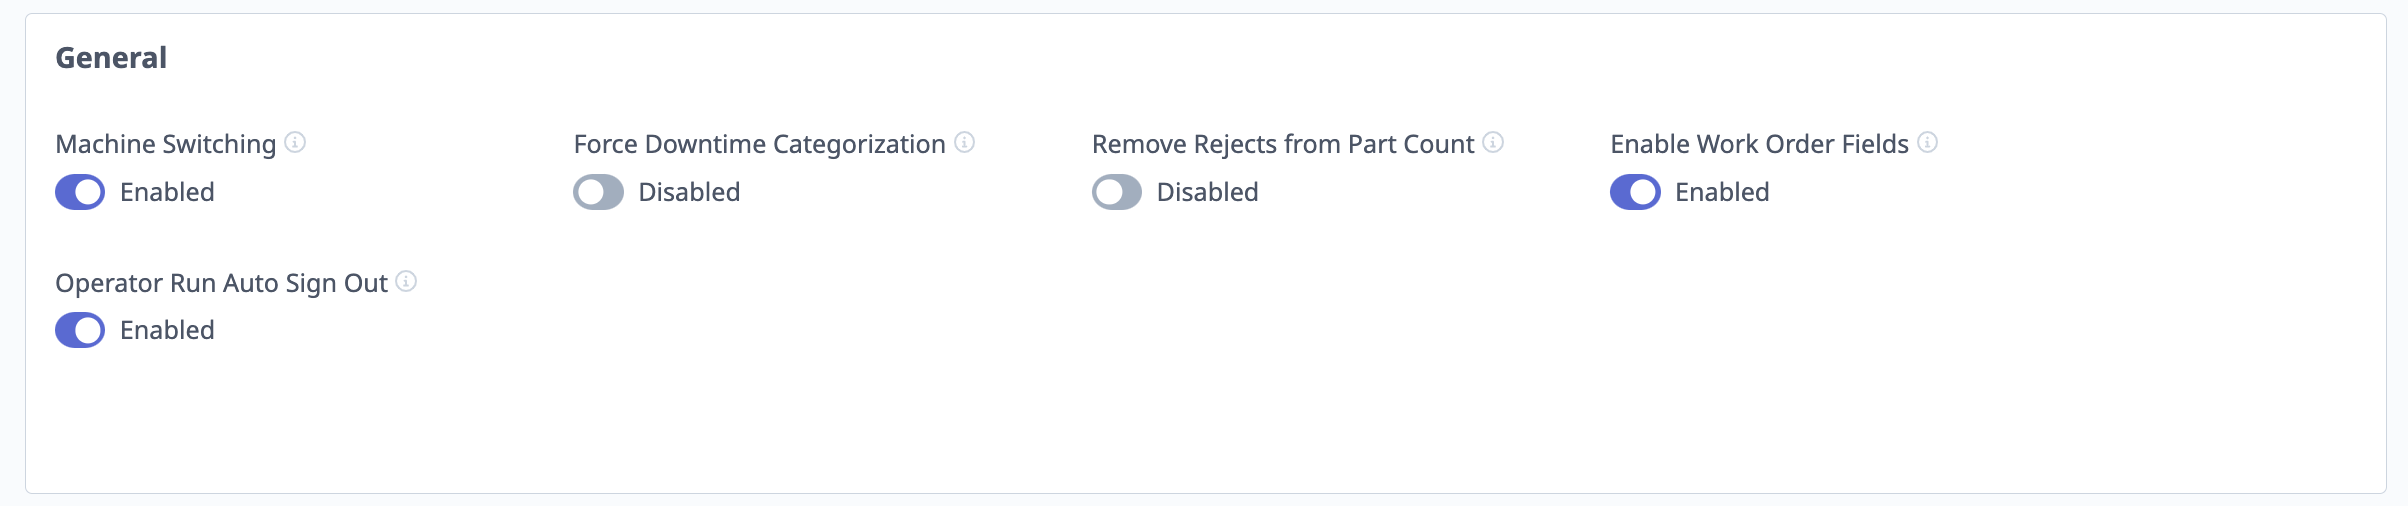The height and width of the screenshot is (506, 2408).
Task: Click Enabled text under Machine Switching
Action: [167, 192]
